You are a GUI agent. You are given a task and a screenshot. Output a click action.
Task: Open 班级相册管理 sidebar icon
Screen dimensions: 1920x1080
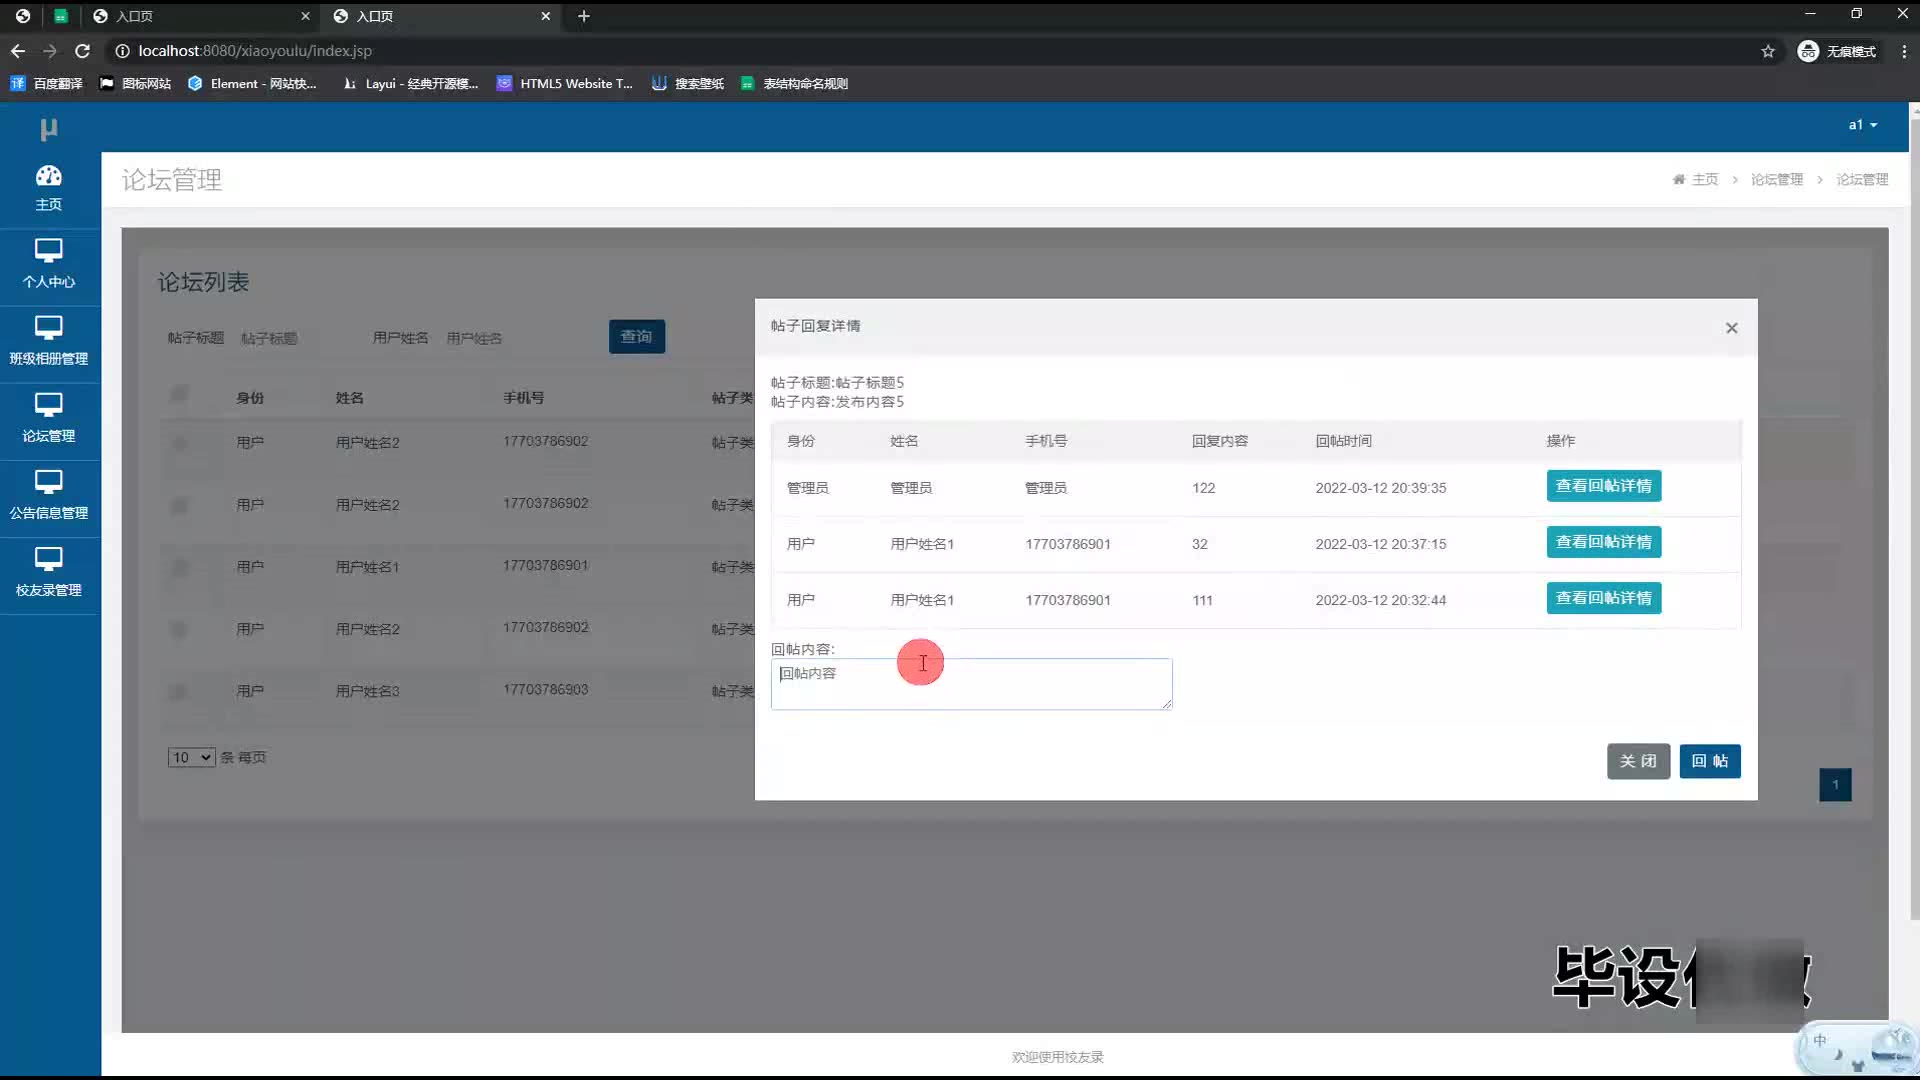pos(48,328)
